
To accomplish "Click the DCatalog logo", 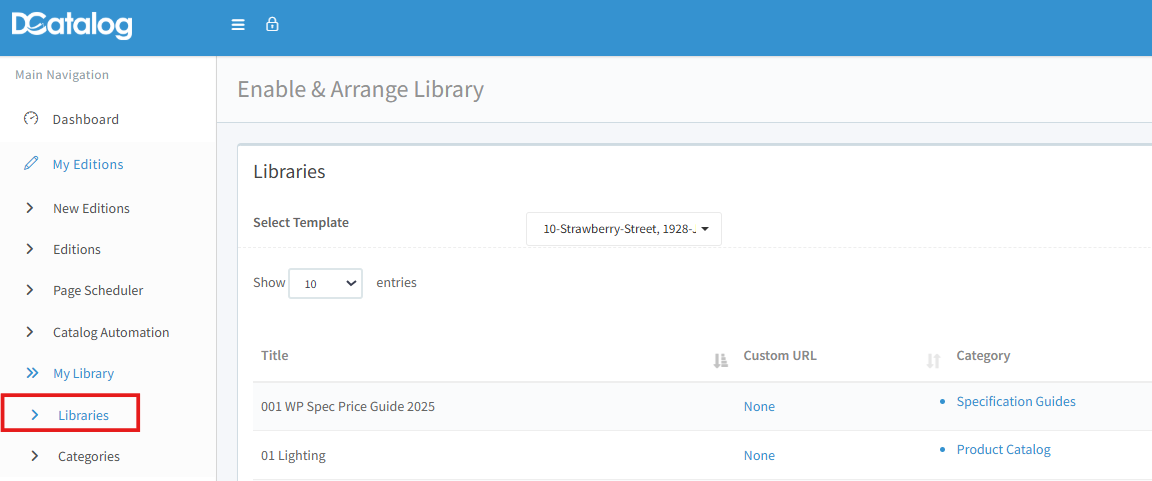I will click(72, 26).
